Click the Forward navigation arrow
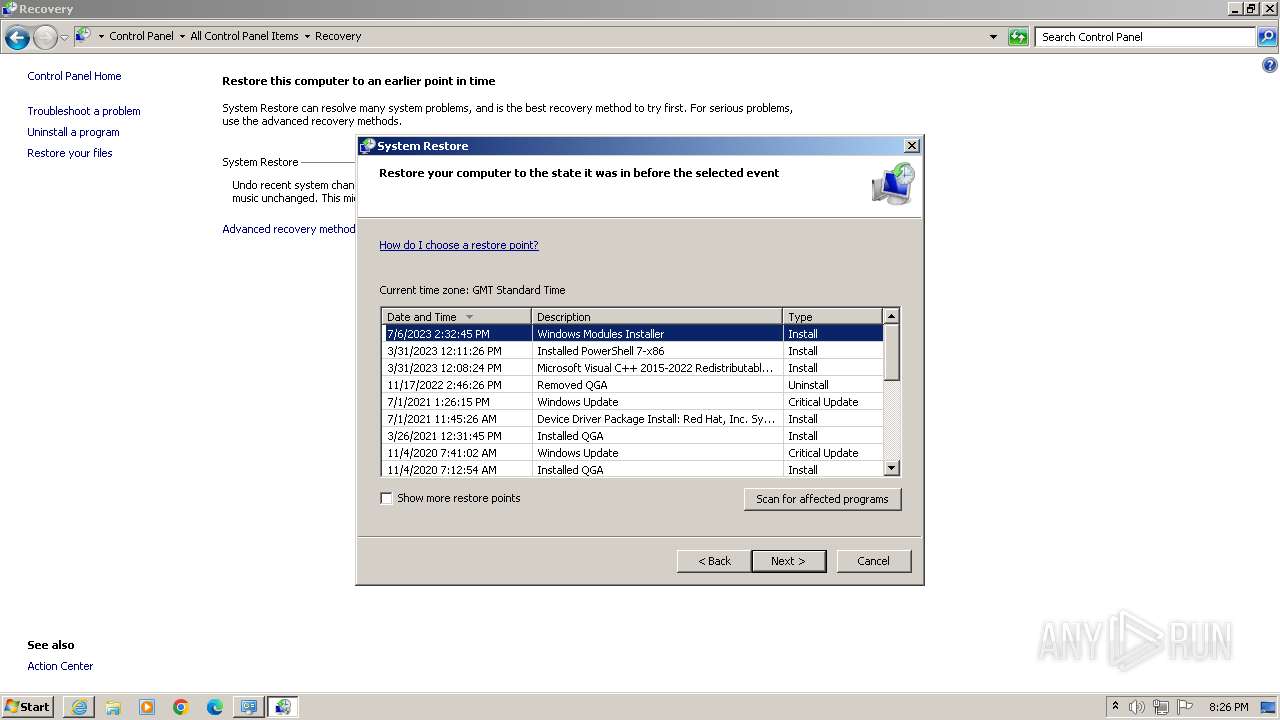 pyautogui.click(x=45, y=38)
